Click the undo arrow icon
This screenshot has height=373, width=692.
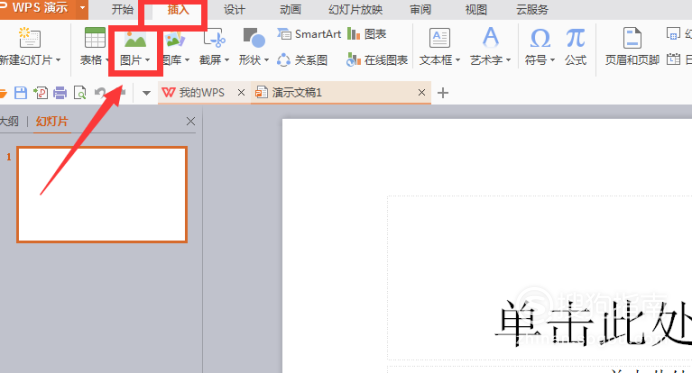tap(100, 93)
